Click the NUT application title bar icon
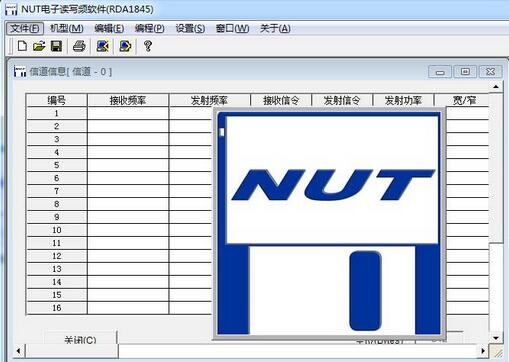This screenshot has width=509, height=362. [x=11, y=10]
